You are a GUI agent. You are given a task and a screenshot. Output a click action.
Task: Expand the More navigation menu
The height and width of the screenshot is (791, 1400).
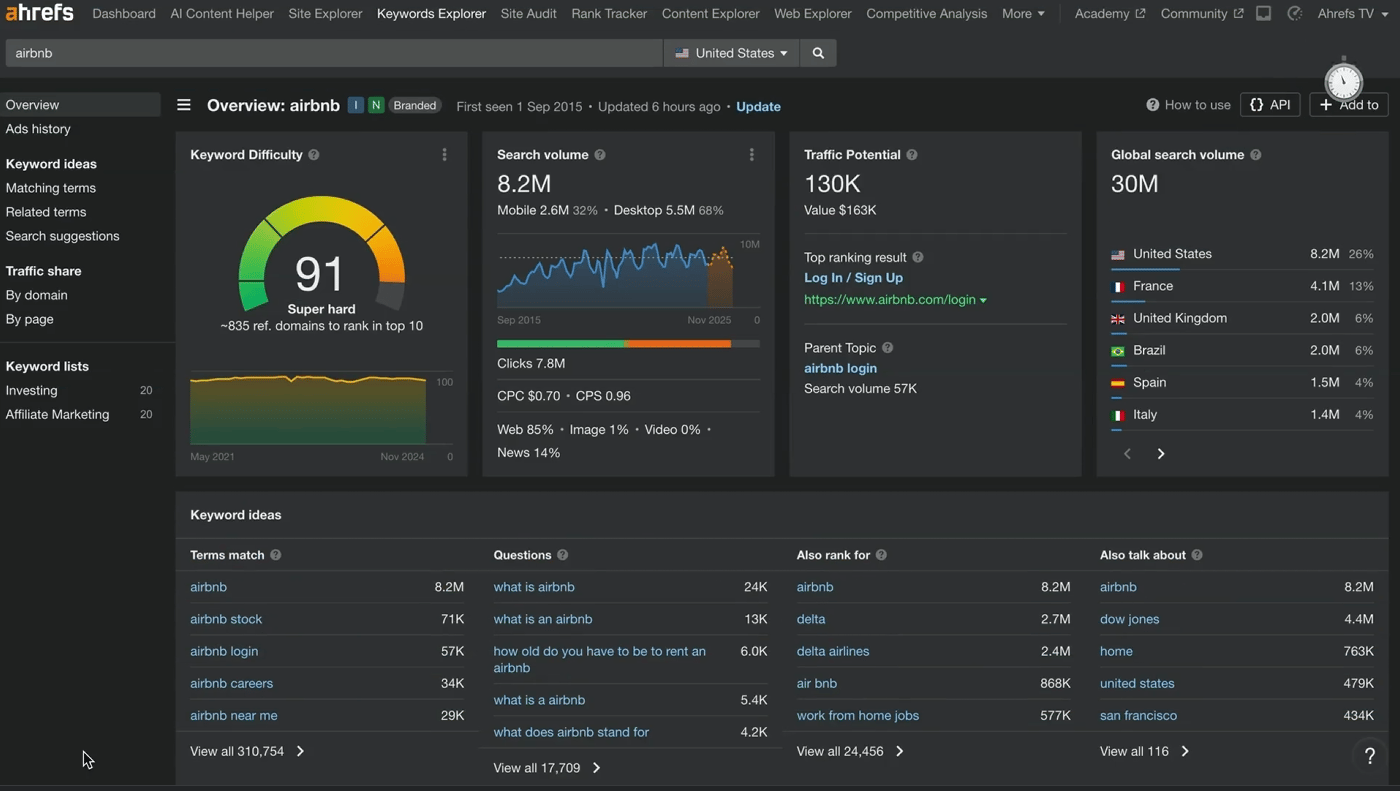point(1023,13)
